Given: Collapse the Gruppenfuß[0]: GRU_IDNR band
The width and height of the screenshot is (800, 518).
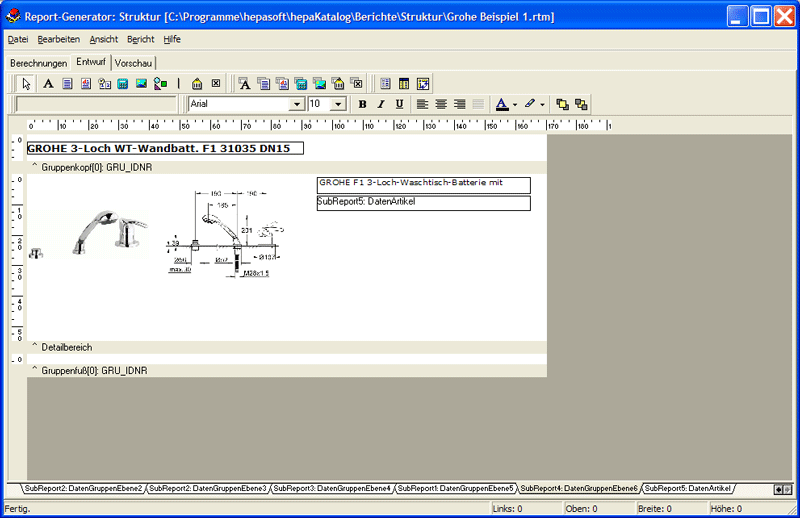Looking at the screenshot, I should [35, 369].
